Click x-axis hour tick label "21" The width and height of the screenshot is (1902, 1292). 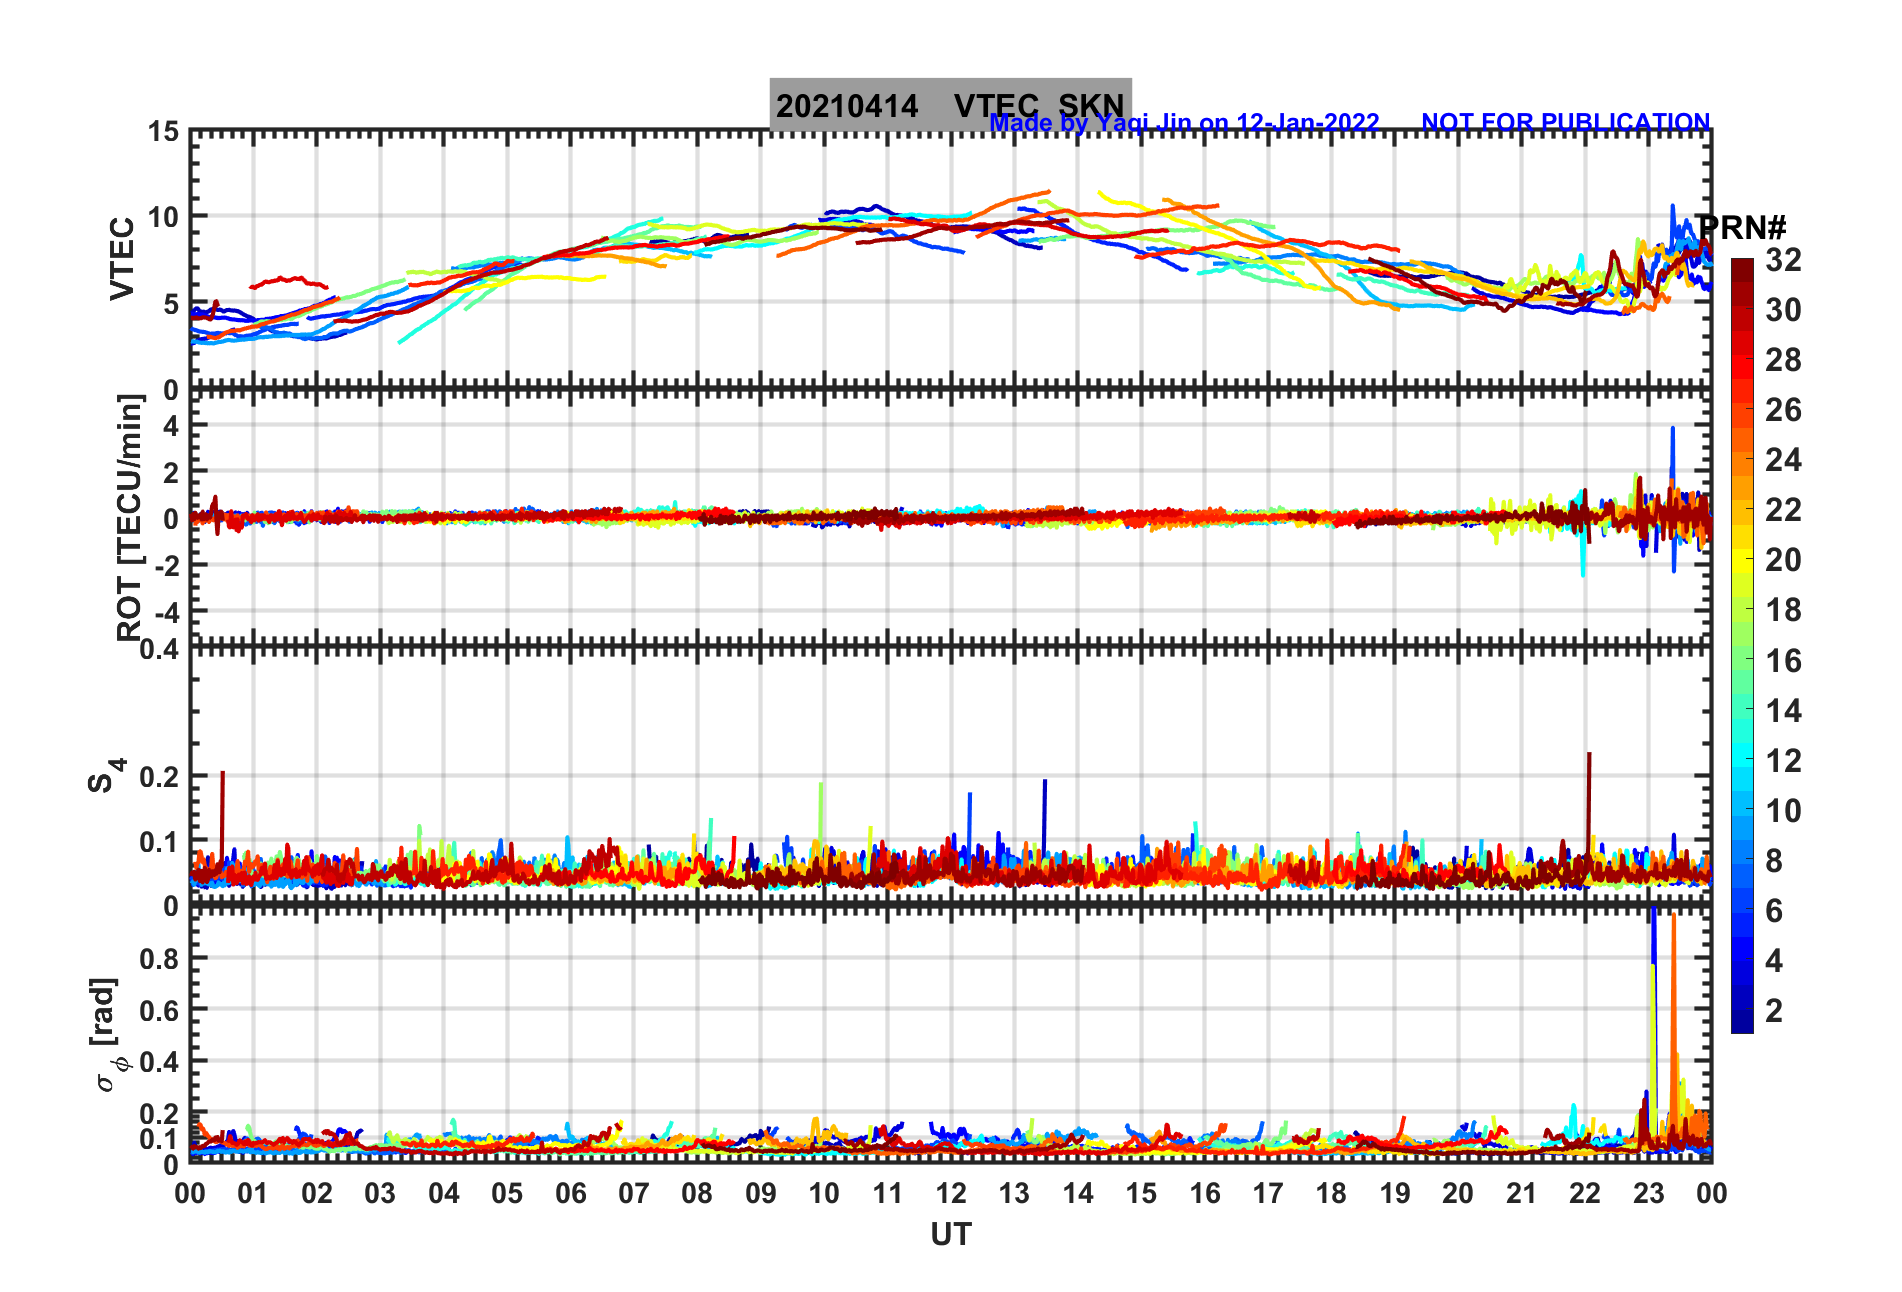point(1521,1193)
